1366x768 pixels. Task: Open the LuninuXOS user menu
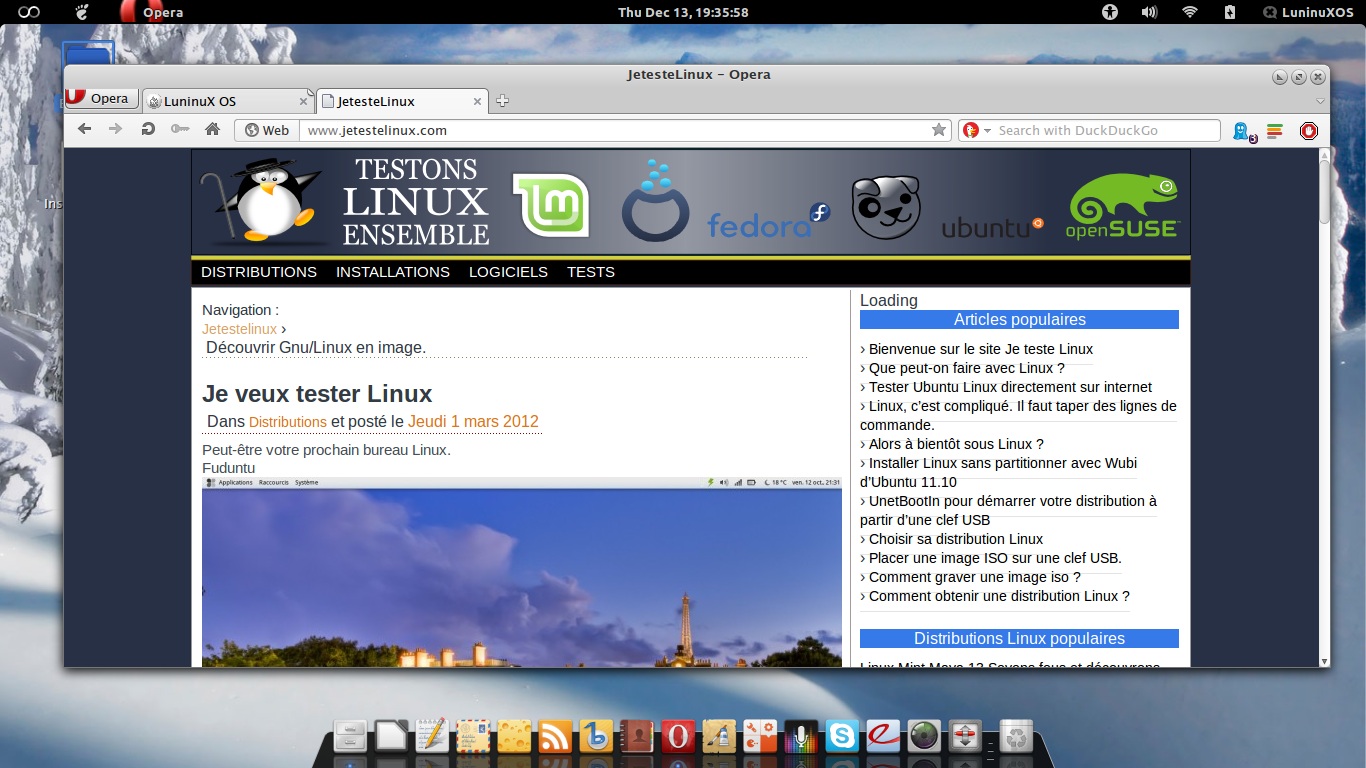(1310, 12)
